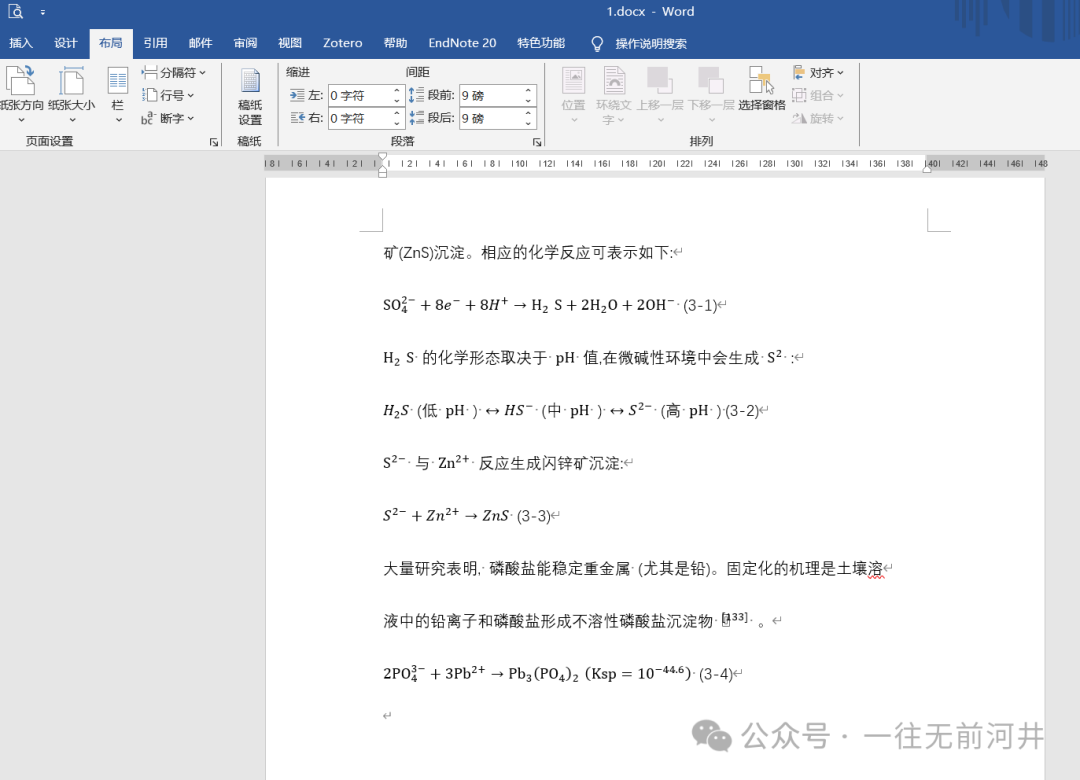Open the 选择窗格 selection pane

click(x=761, y=90)
